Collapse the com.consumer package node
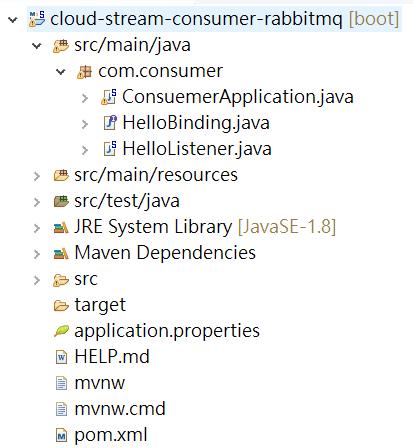This screenshot has width=413, height=448. pos(61,71)
